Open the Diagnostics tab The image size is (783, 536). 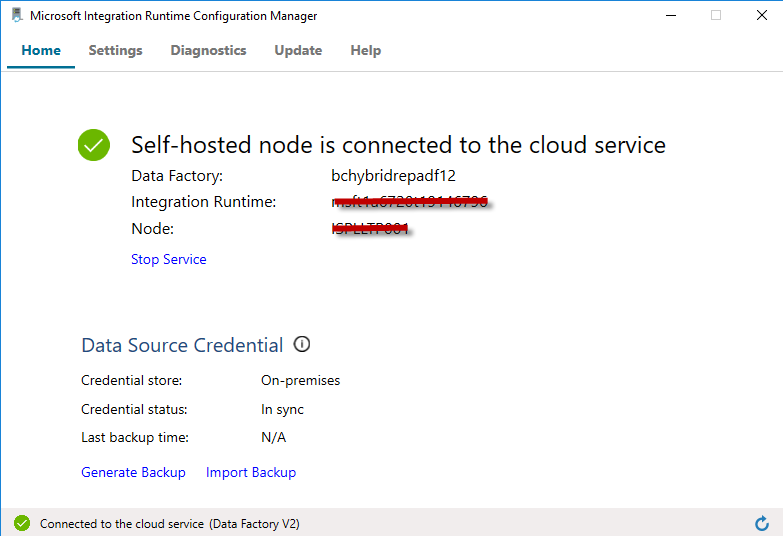tap(208, 50)
